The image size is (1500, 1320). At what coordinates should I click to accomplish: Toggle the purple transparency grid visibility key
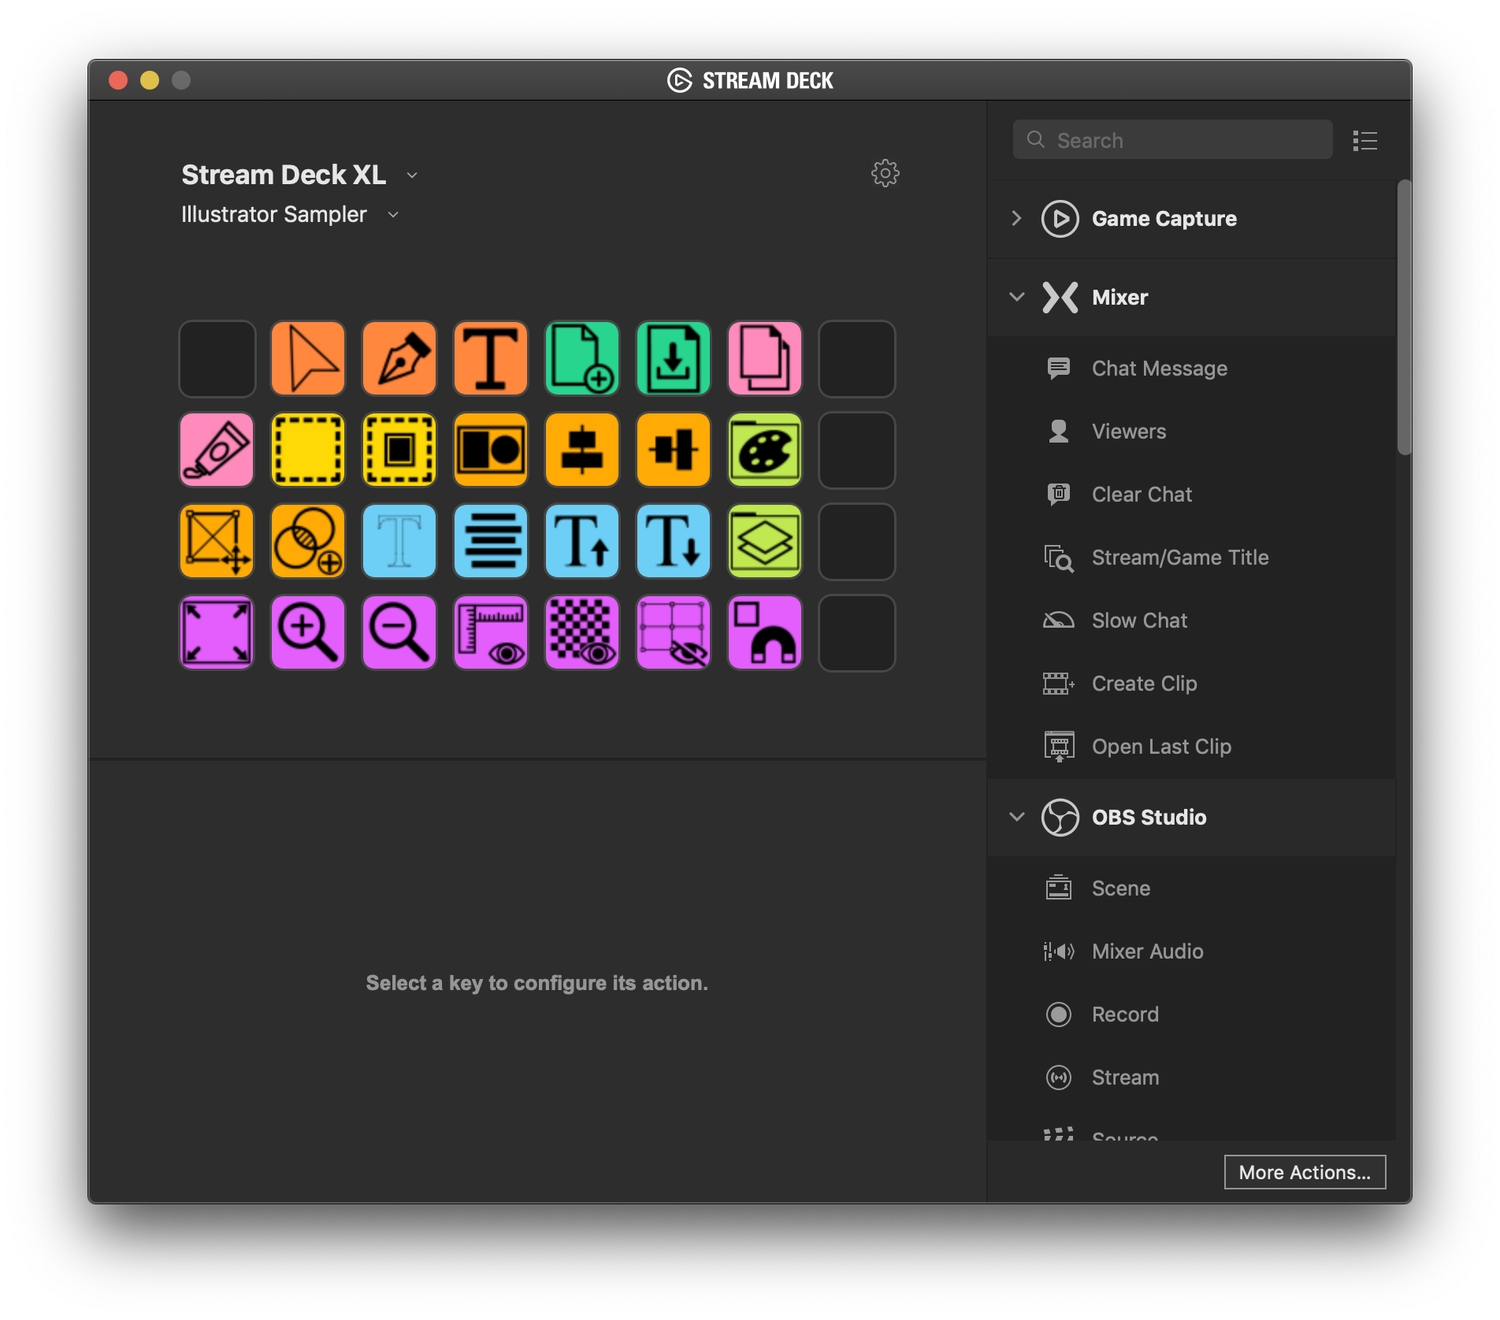pyautogui.click(x=582, y=633)
